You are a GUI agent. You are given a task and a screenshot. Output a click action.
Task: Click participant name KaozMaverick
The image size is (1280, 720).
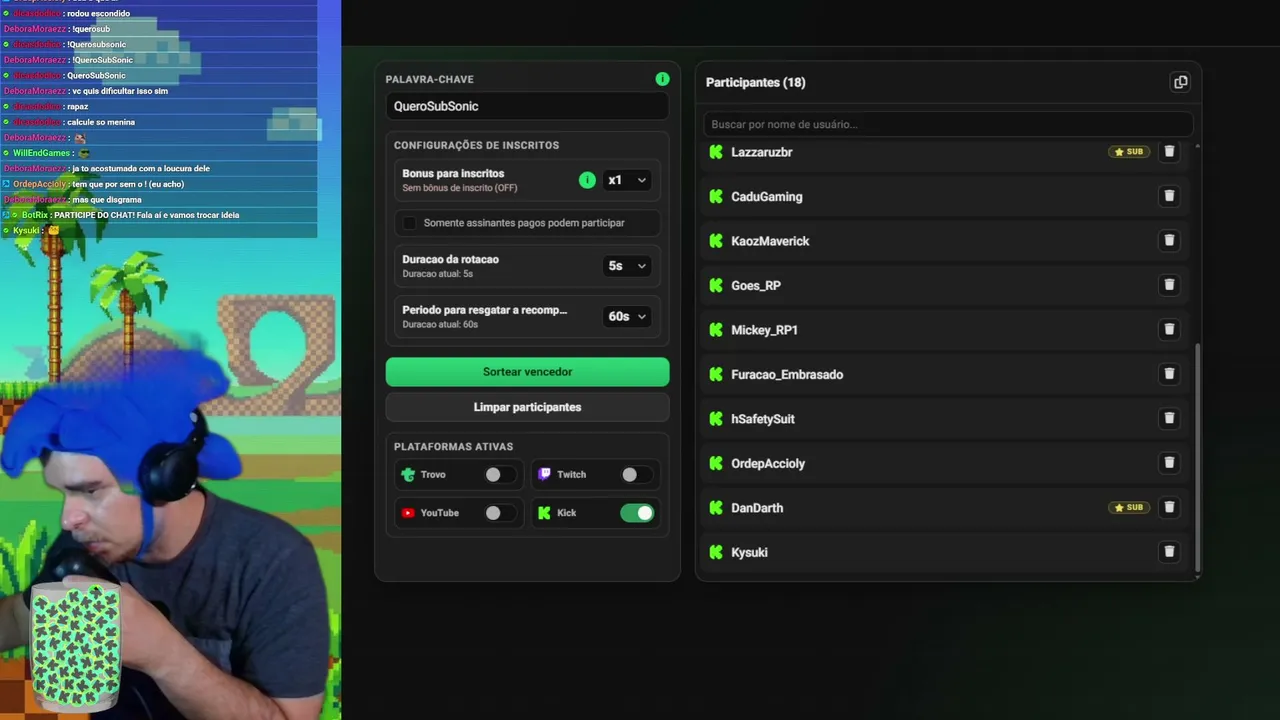[x=770, y=241]
